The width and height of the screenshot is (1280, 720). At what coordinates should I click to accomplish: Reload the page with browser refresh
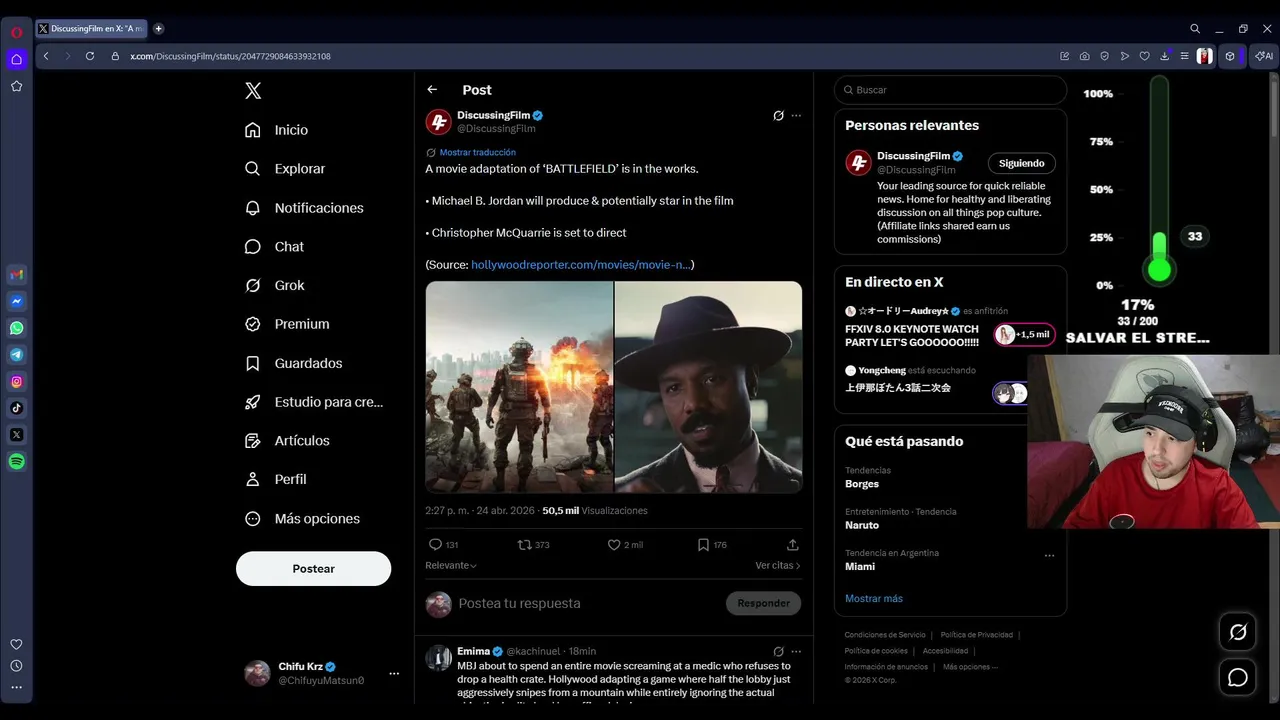(x=90, y=56)
